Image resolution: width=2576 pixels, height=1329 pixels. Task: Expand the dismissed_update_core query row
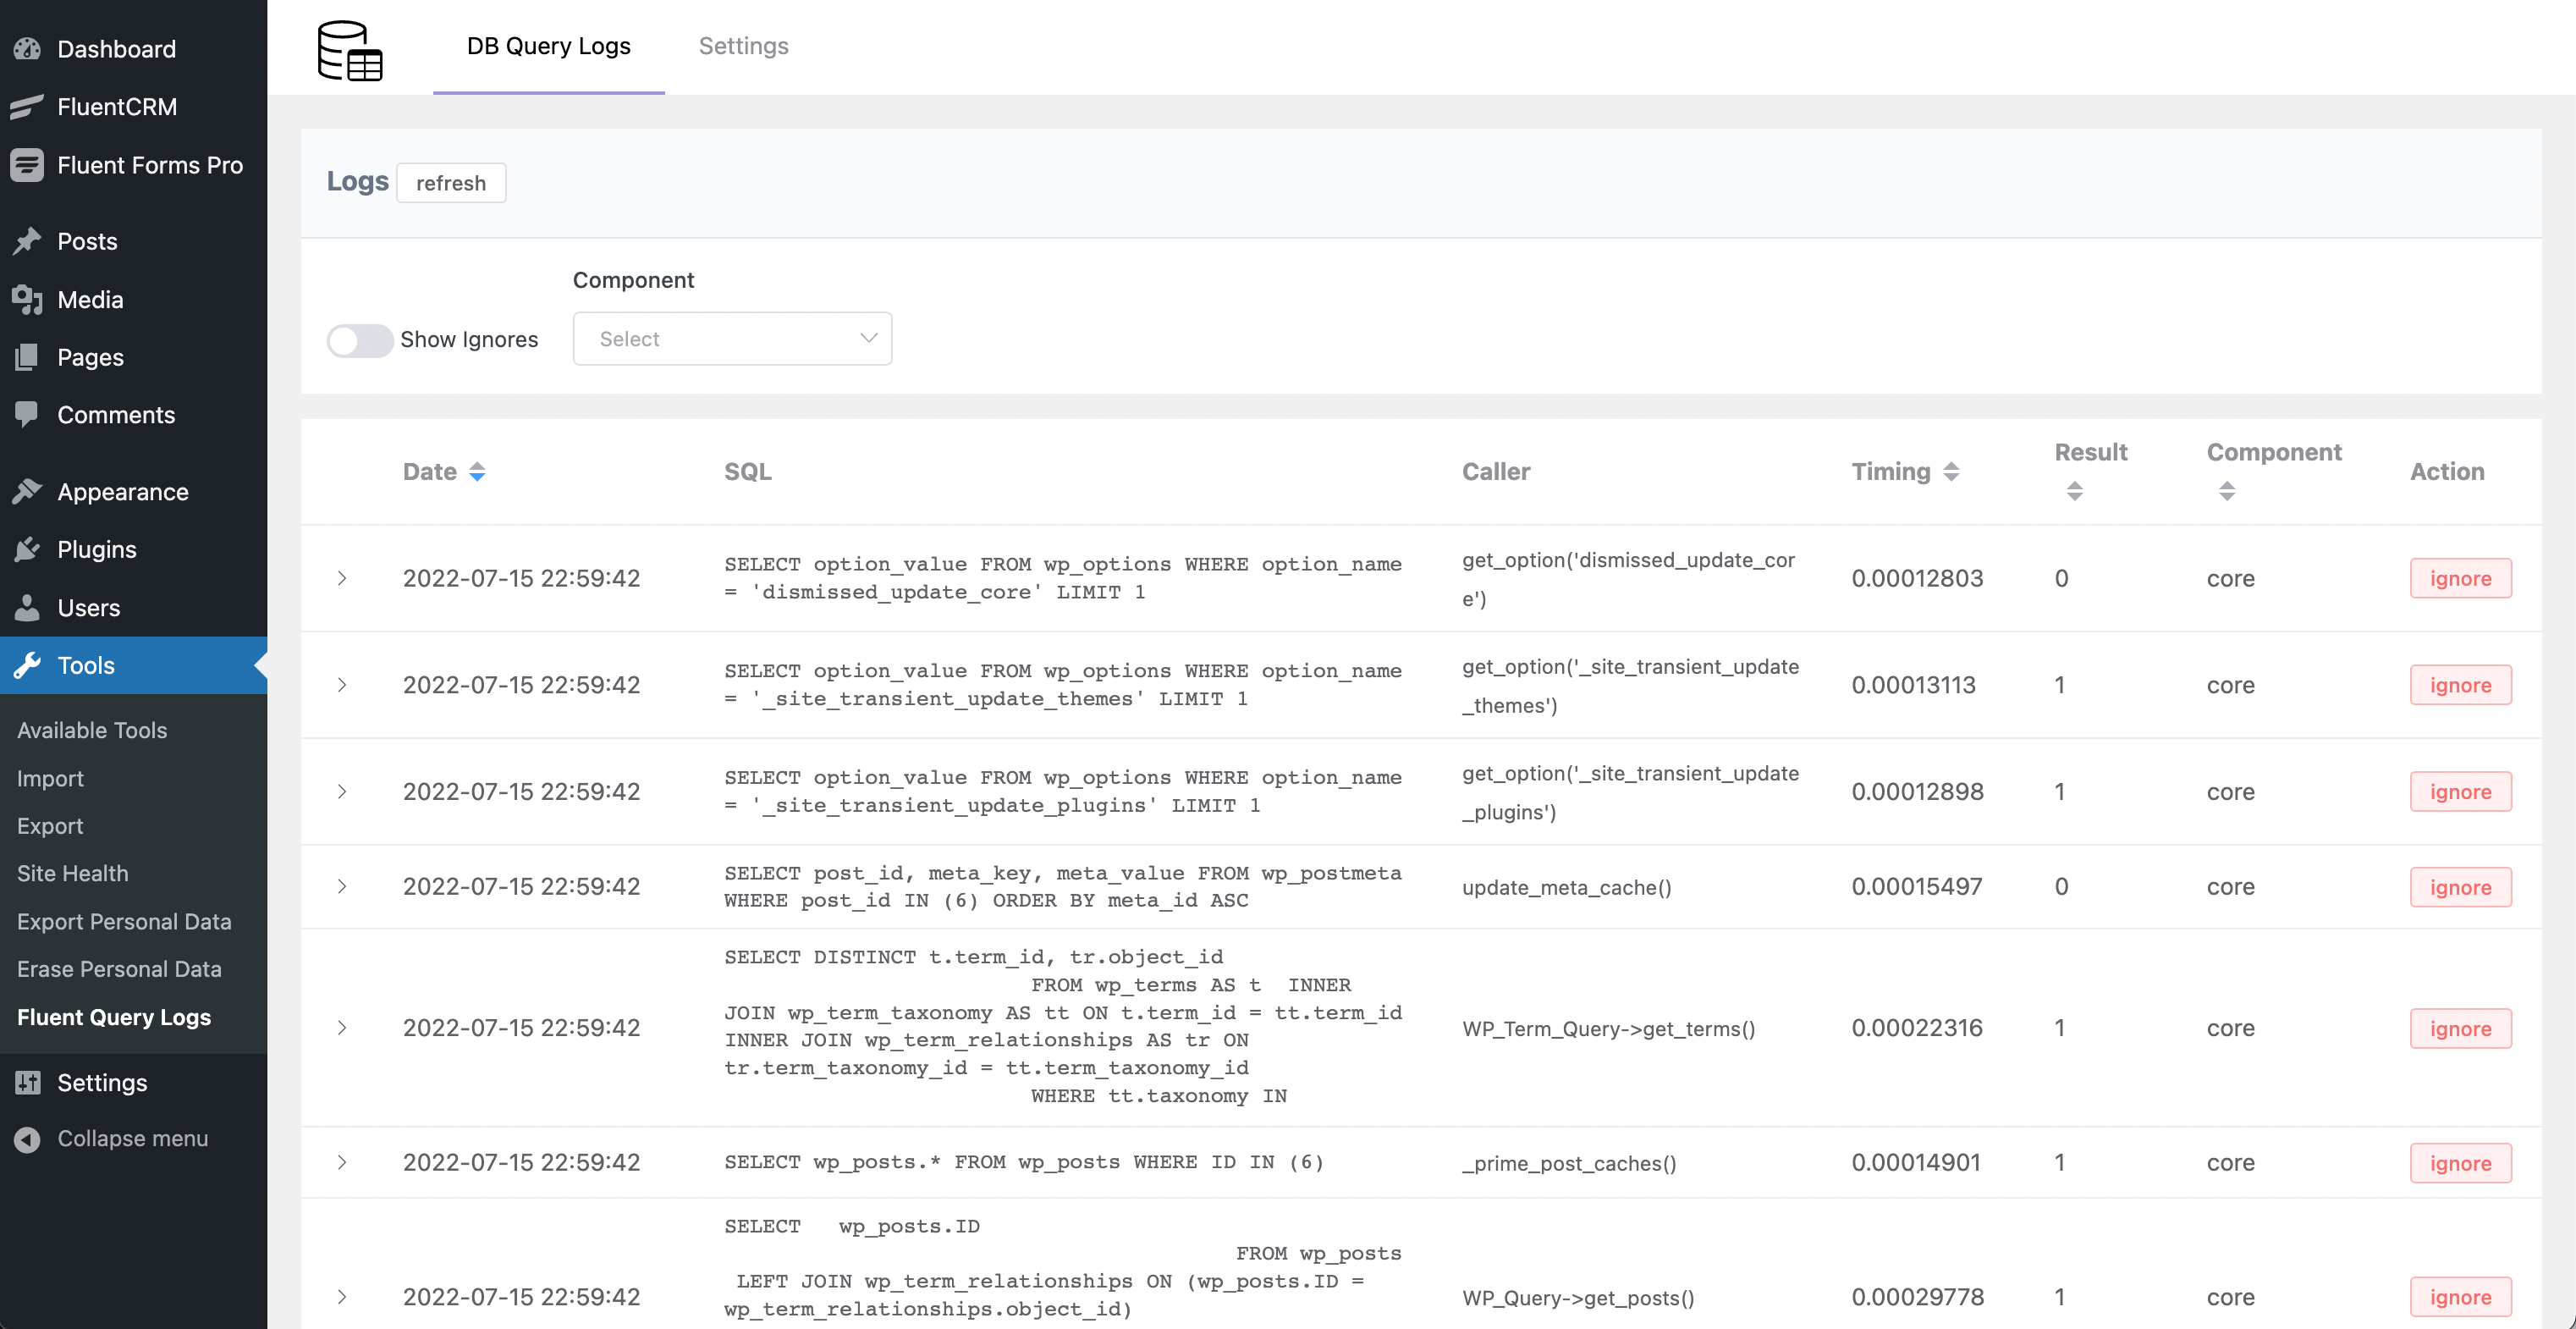pos(342,578)
